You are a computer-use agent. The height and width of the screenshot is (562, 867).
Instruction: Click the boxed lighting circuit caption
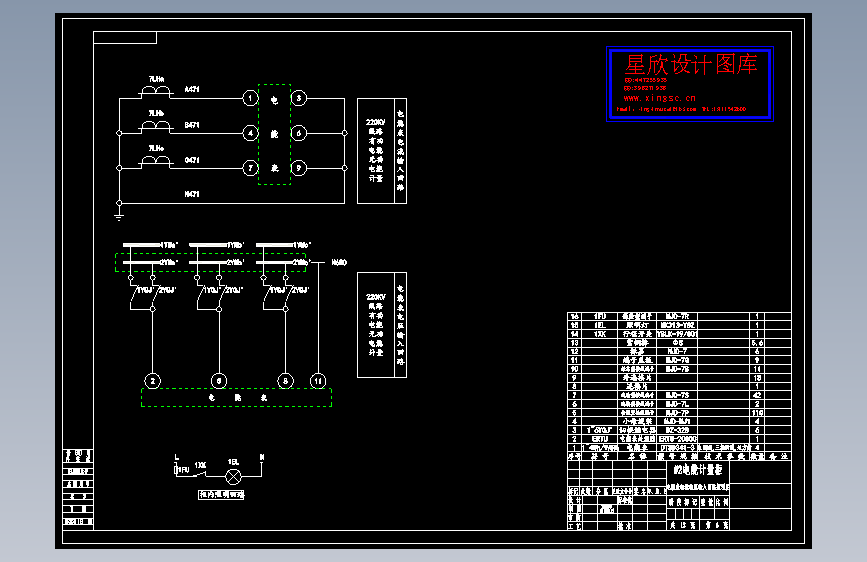(221, 495)
